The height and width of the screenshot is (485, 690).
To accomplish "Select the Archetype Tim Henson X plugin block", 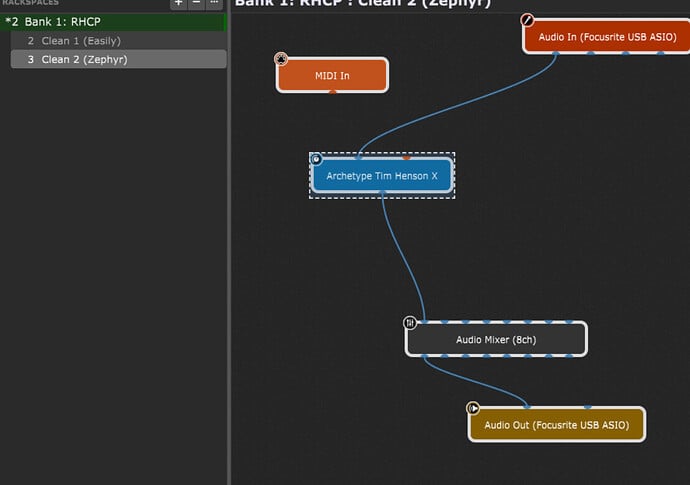I will [382, 177].
